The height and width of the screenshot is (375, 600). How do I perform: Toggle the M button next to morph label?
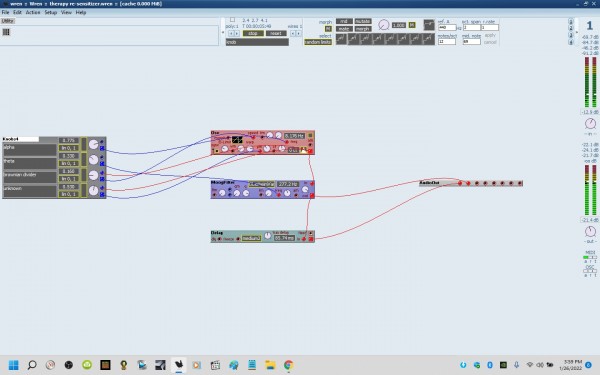(328, 29)
